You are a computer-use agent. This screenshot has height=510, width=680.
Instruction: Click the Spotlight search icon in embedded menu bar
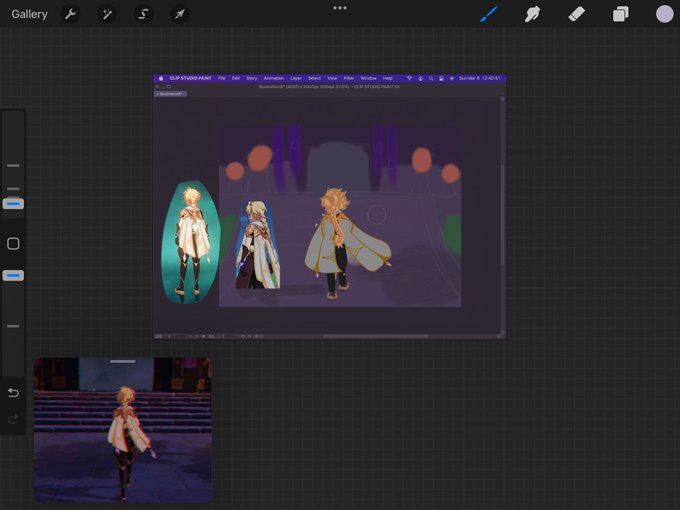[431, 78]
